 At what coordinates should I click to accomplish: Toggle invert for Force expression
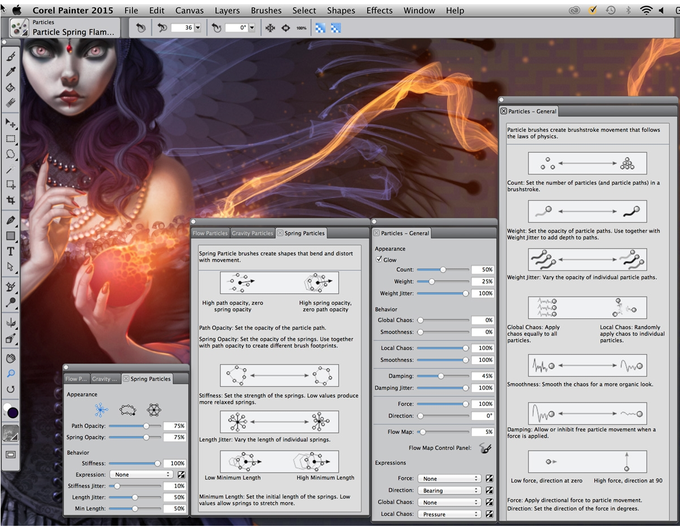point(489,478)
